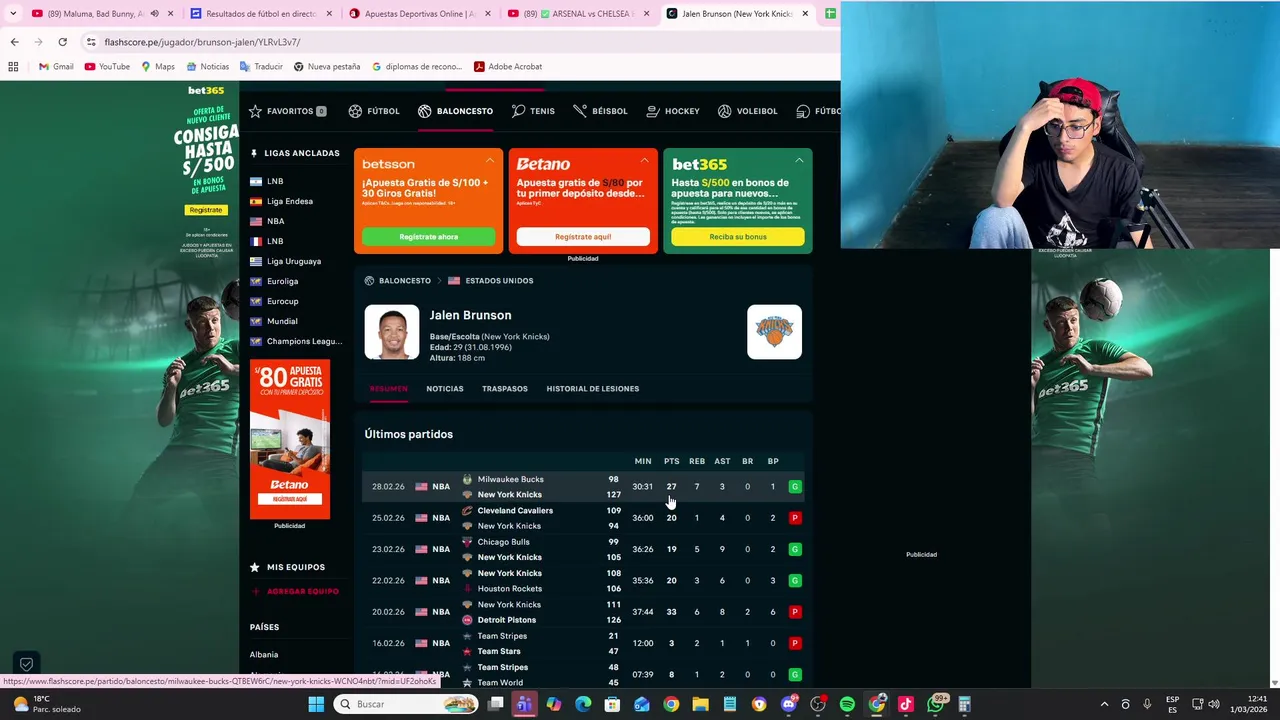Open the Albania country link
1280x720 pixels.
coord(264,655)
